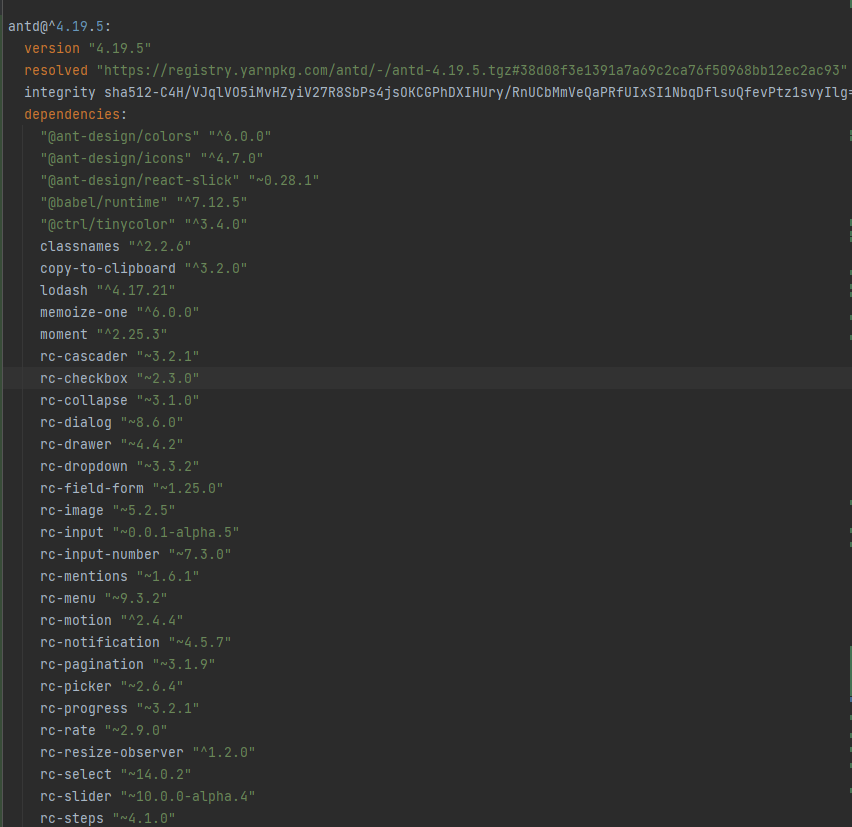The width and height of the screenshot is (852, 827).
Task: Click the rc-image "~5.2.5" line
Action: click(x=108, y=510)
